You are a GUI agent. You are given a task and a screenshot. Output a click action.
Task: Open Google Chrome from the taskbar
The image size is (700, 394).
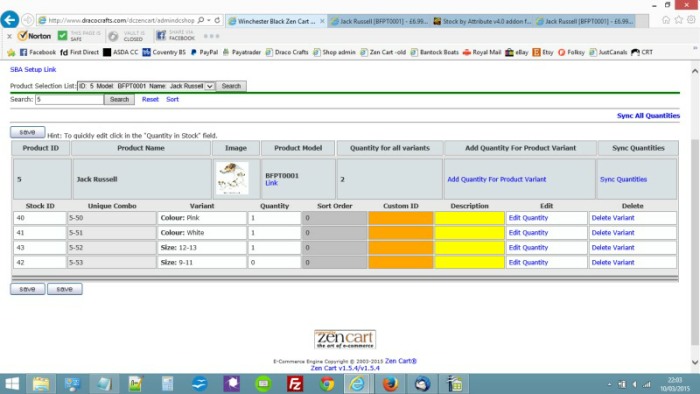(327, 384)
